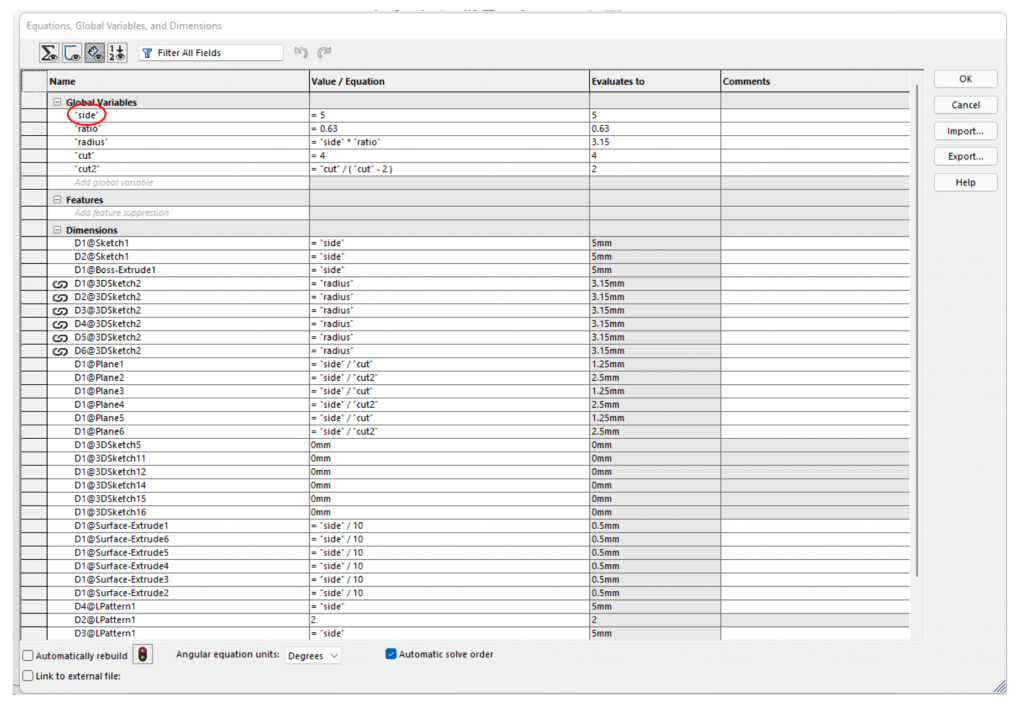
Task: Click the vertical scrollbar of the table
Action: (x=917, y=330)
